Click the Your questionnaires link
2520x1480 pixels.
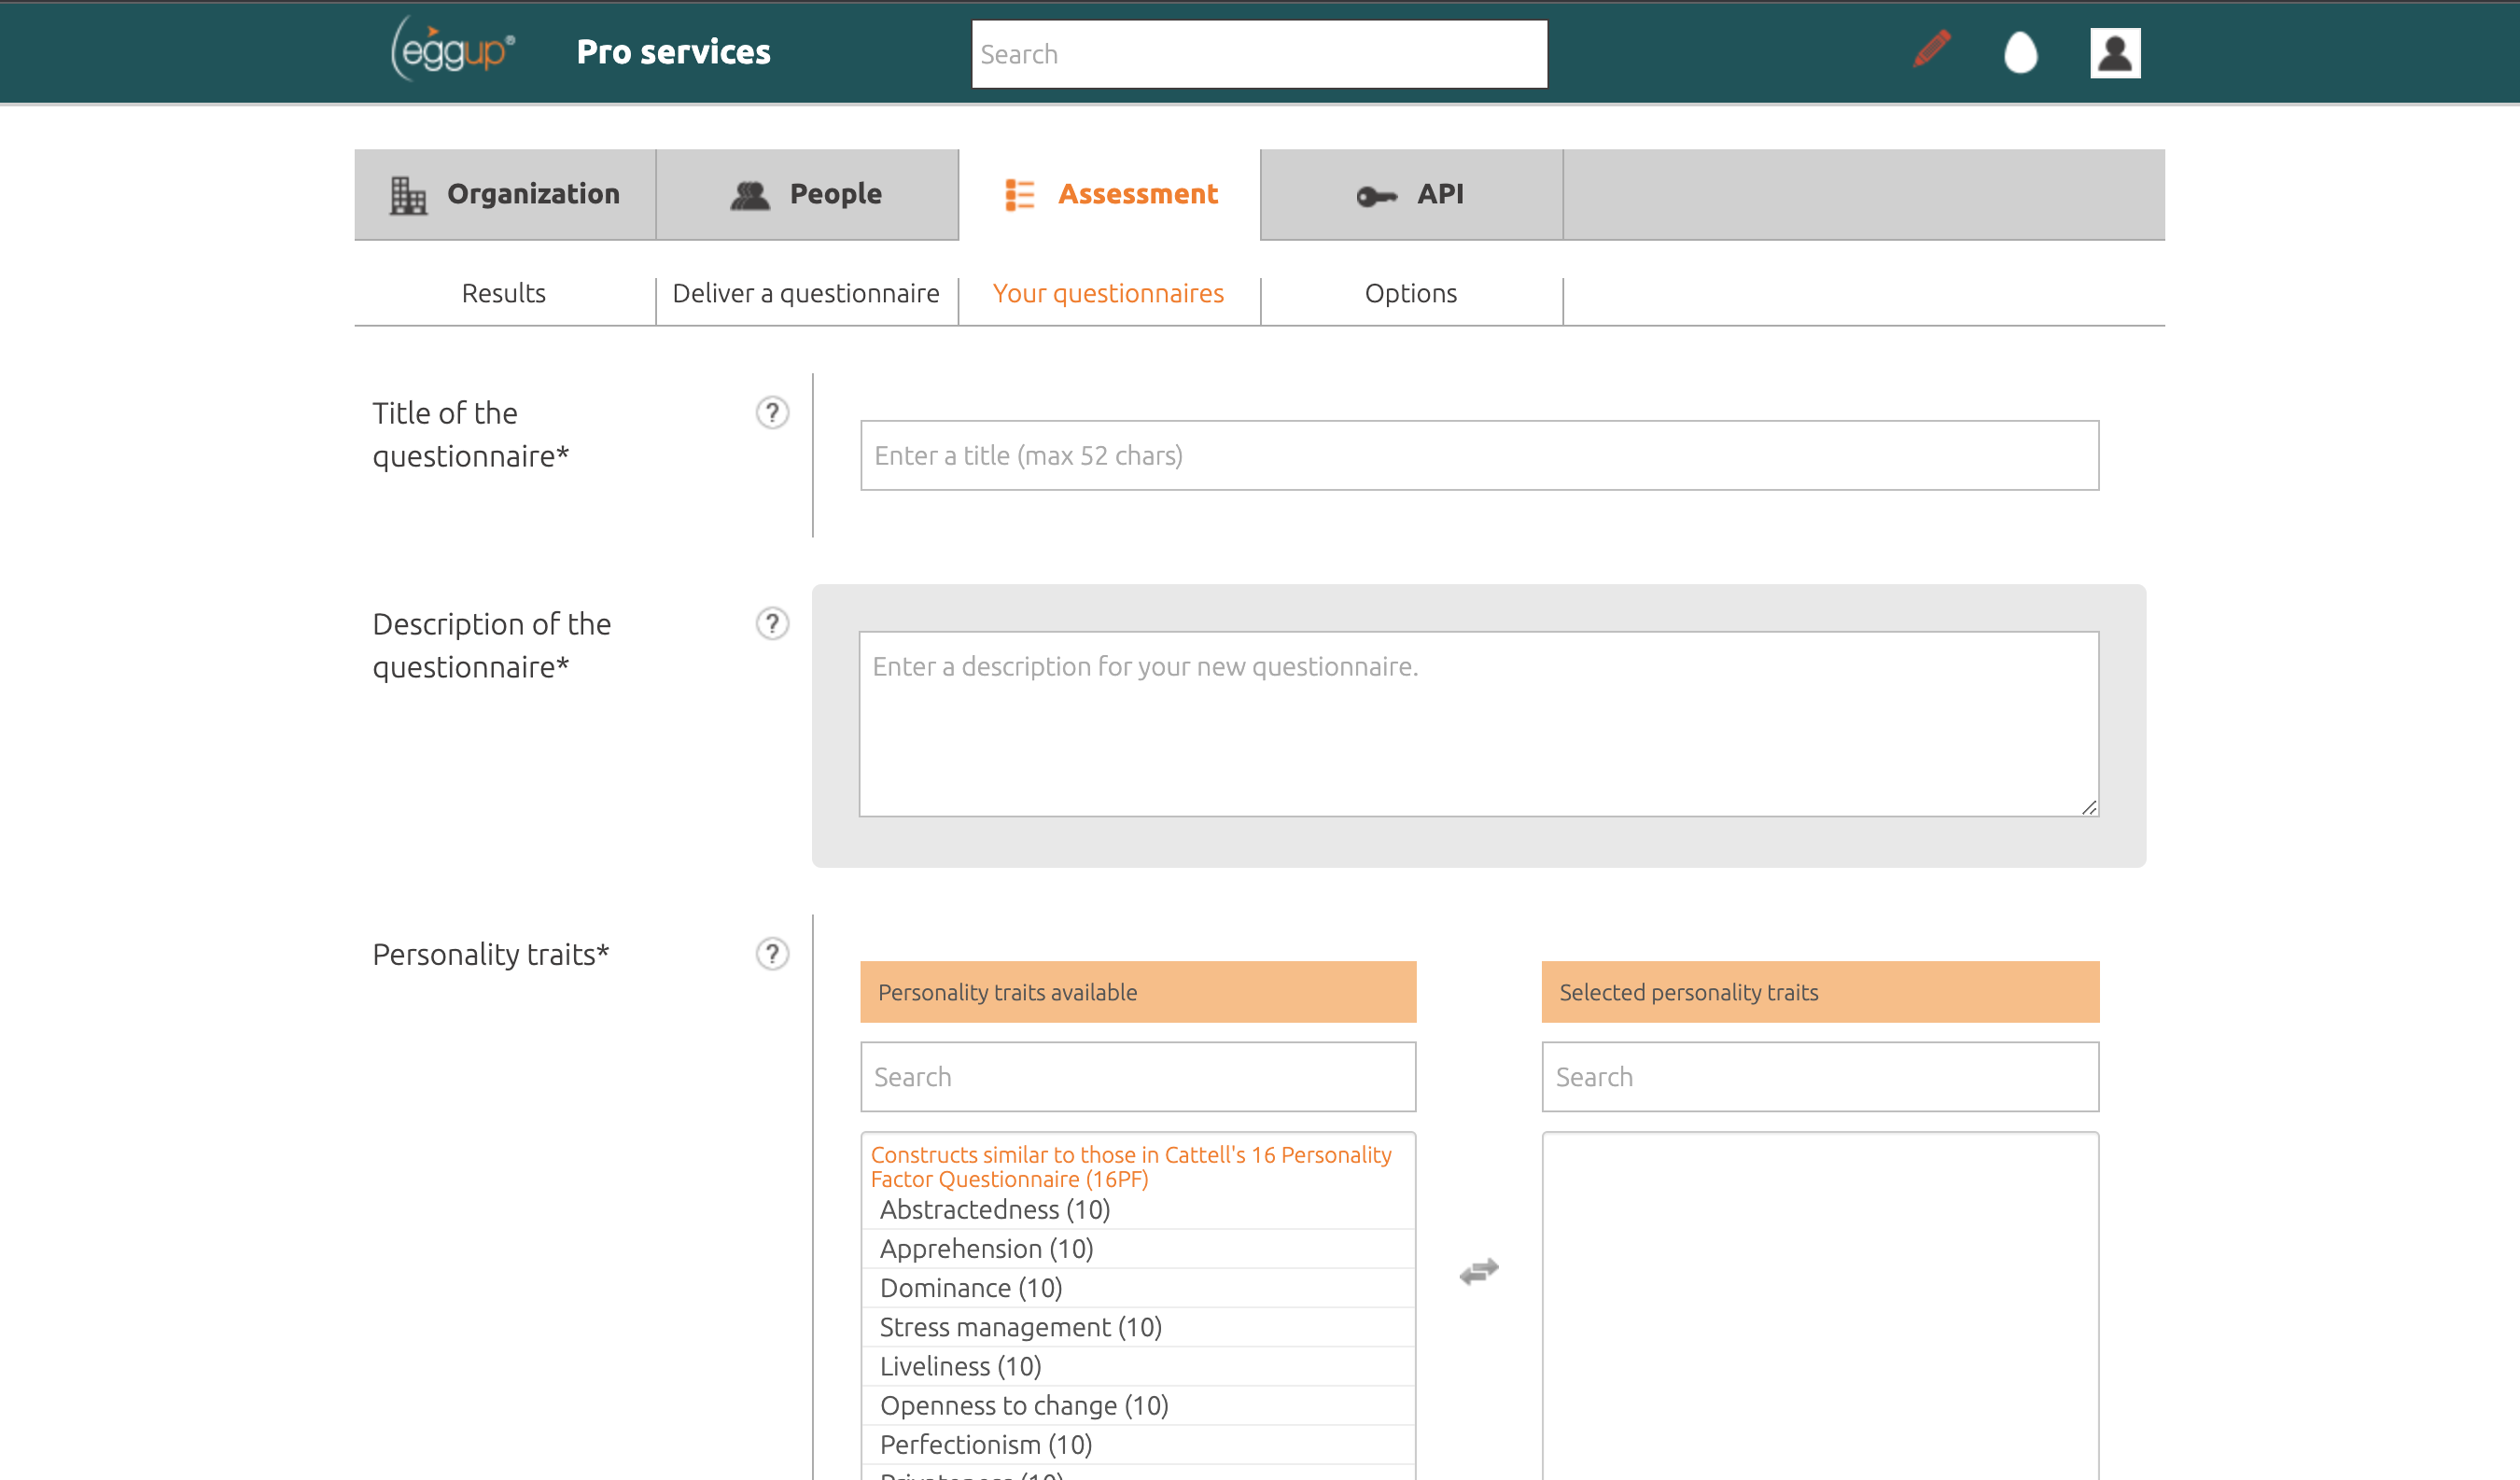[1108, 293]
